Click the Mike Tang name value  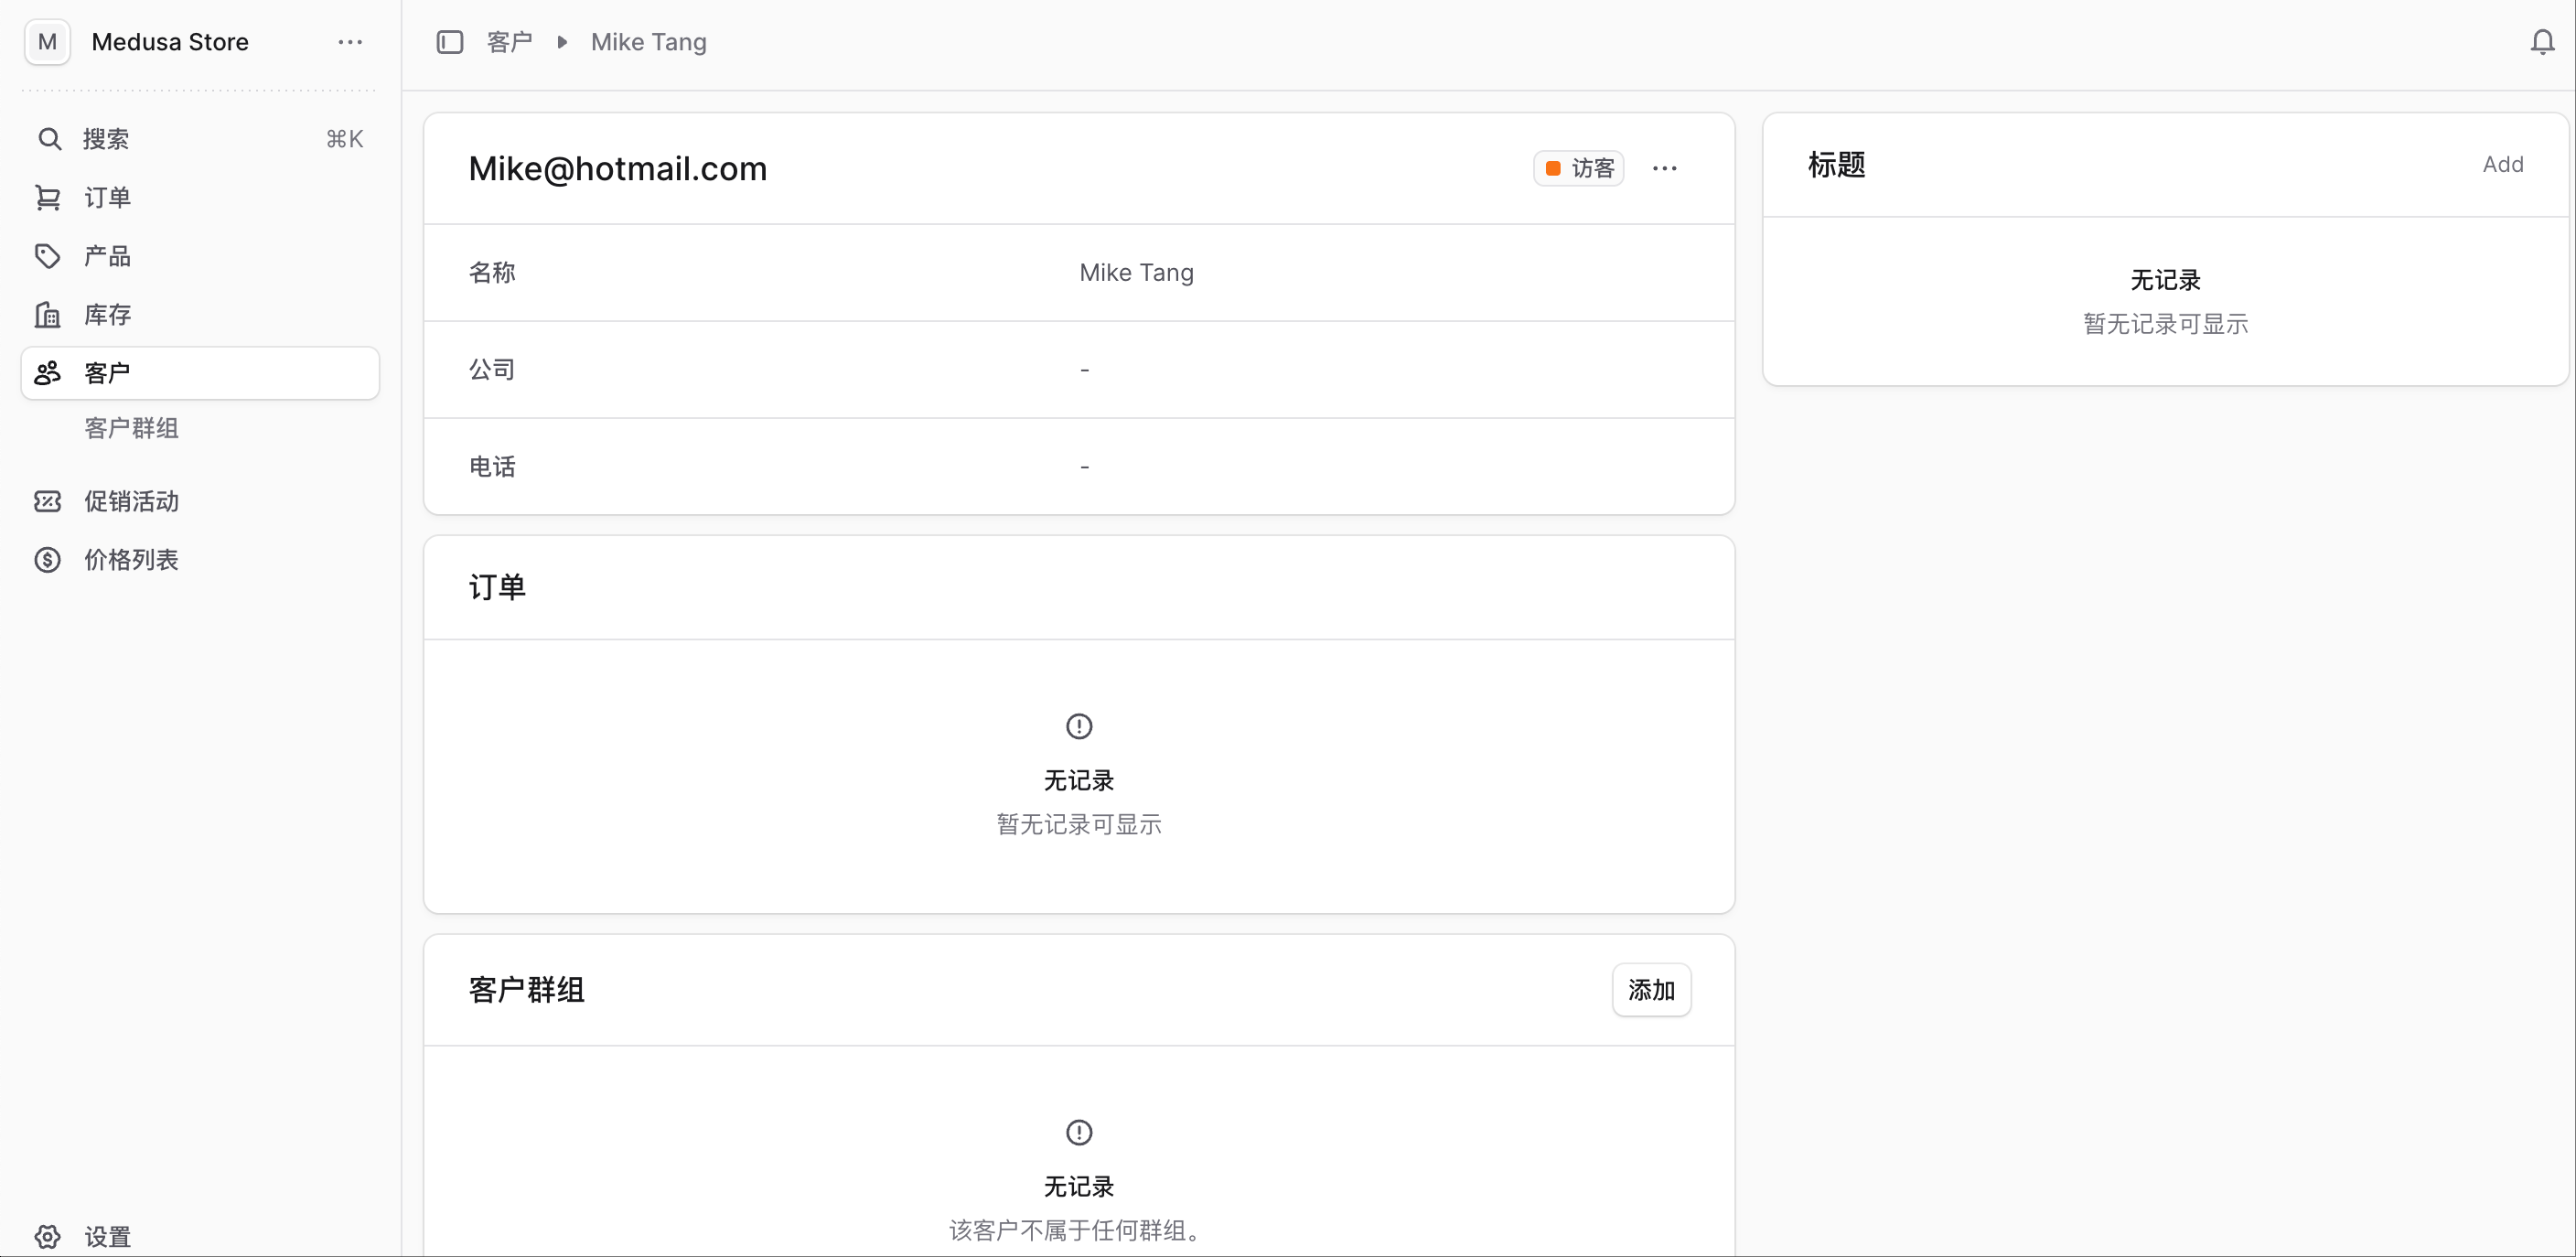(x=1136, y=272)
